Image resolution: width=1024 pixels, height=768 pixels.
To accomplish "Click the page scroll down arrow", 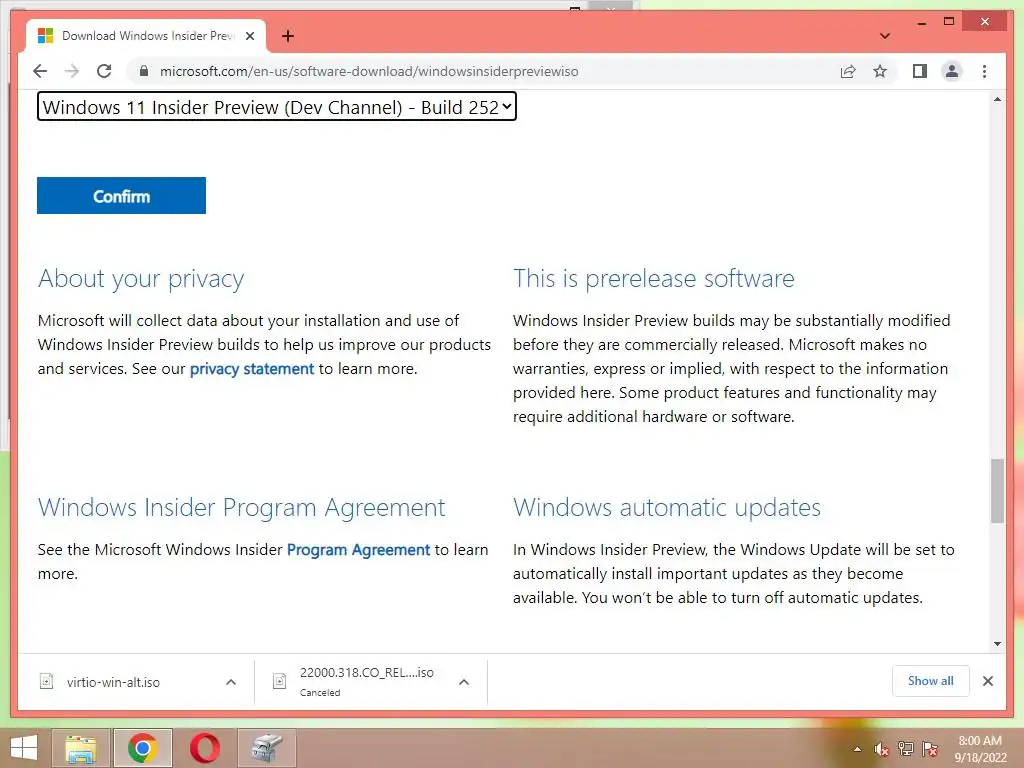I will pos(997,644).
